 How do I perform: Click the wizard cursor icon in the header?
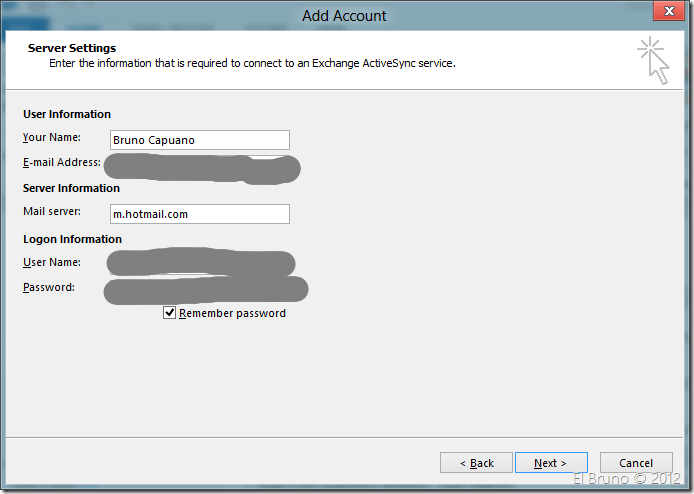[x=653, y=59]
